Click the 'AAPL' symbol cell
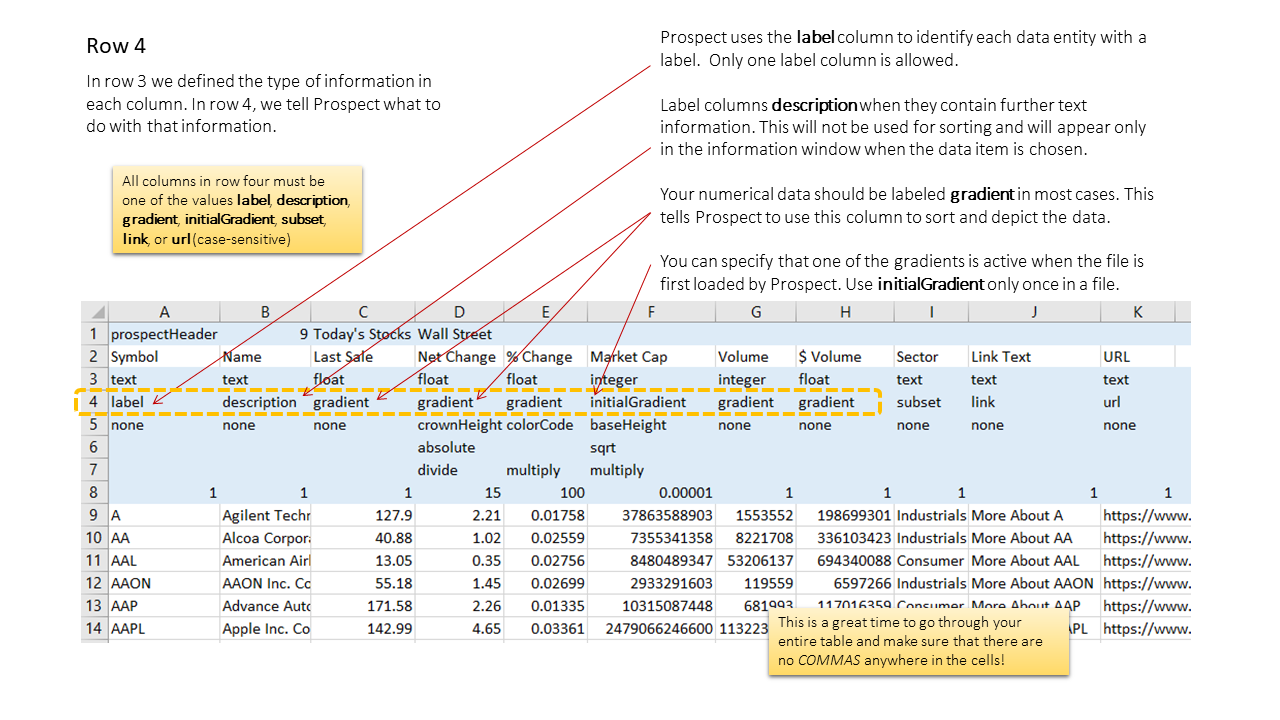 164,629
